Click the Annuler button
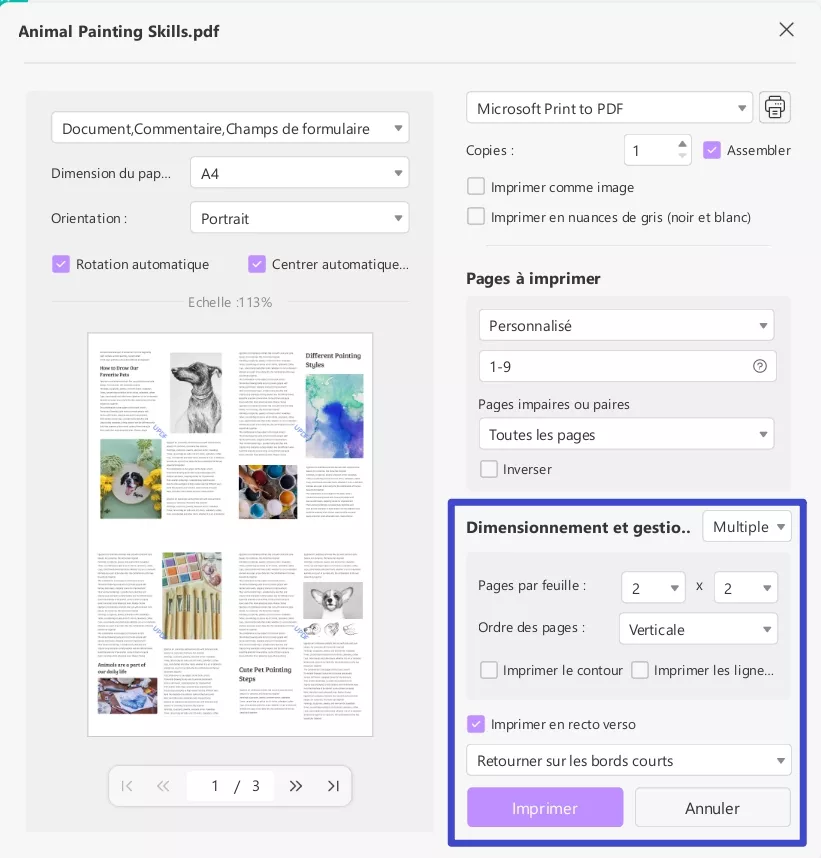This screenshot has height=858, width=821. [x=712, y=807]
